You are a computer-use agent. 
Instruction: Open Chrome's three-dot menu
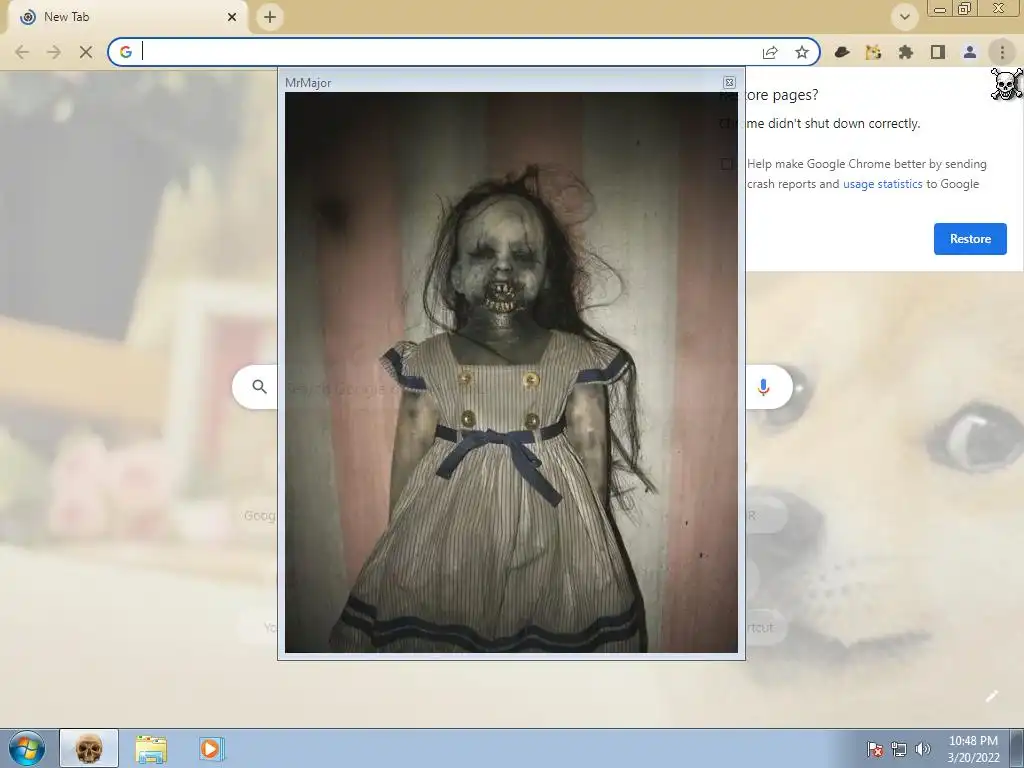(x=1002, y=52)
